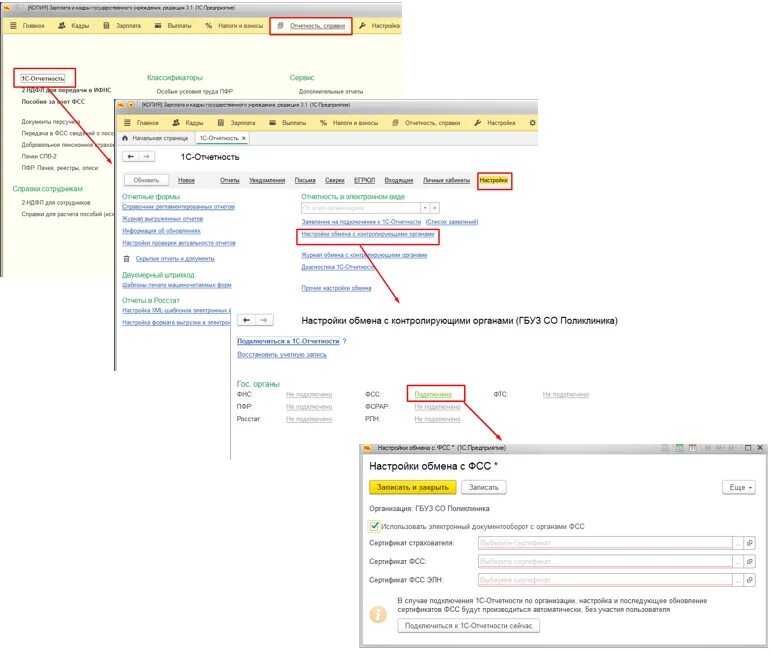Open the Отчеты section
Image resolution: width=773 pixels, height=653 pixels.
230,180
